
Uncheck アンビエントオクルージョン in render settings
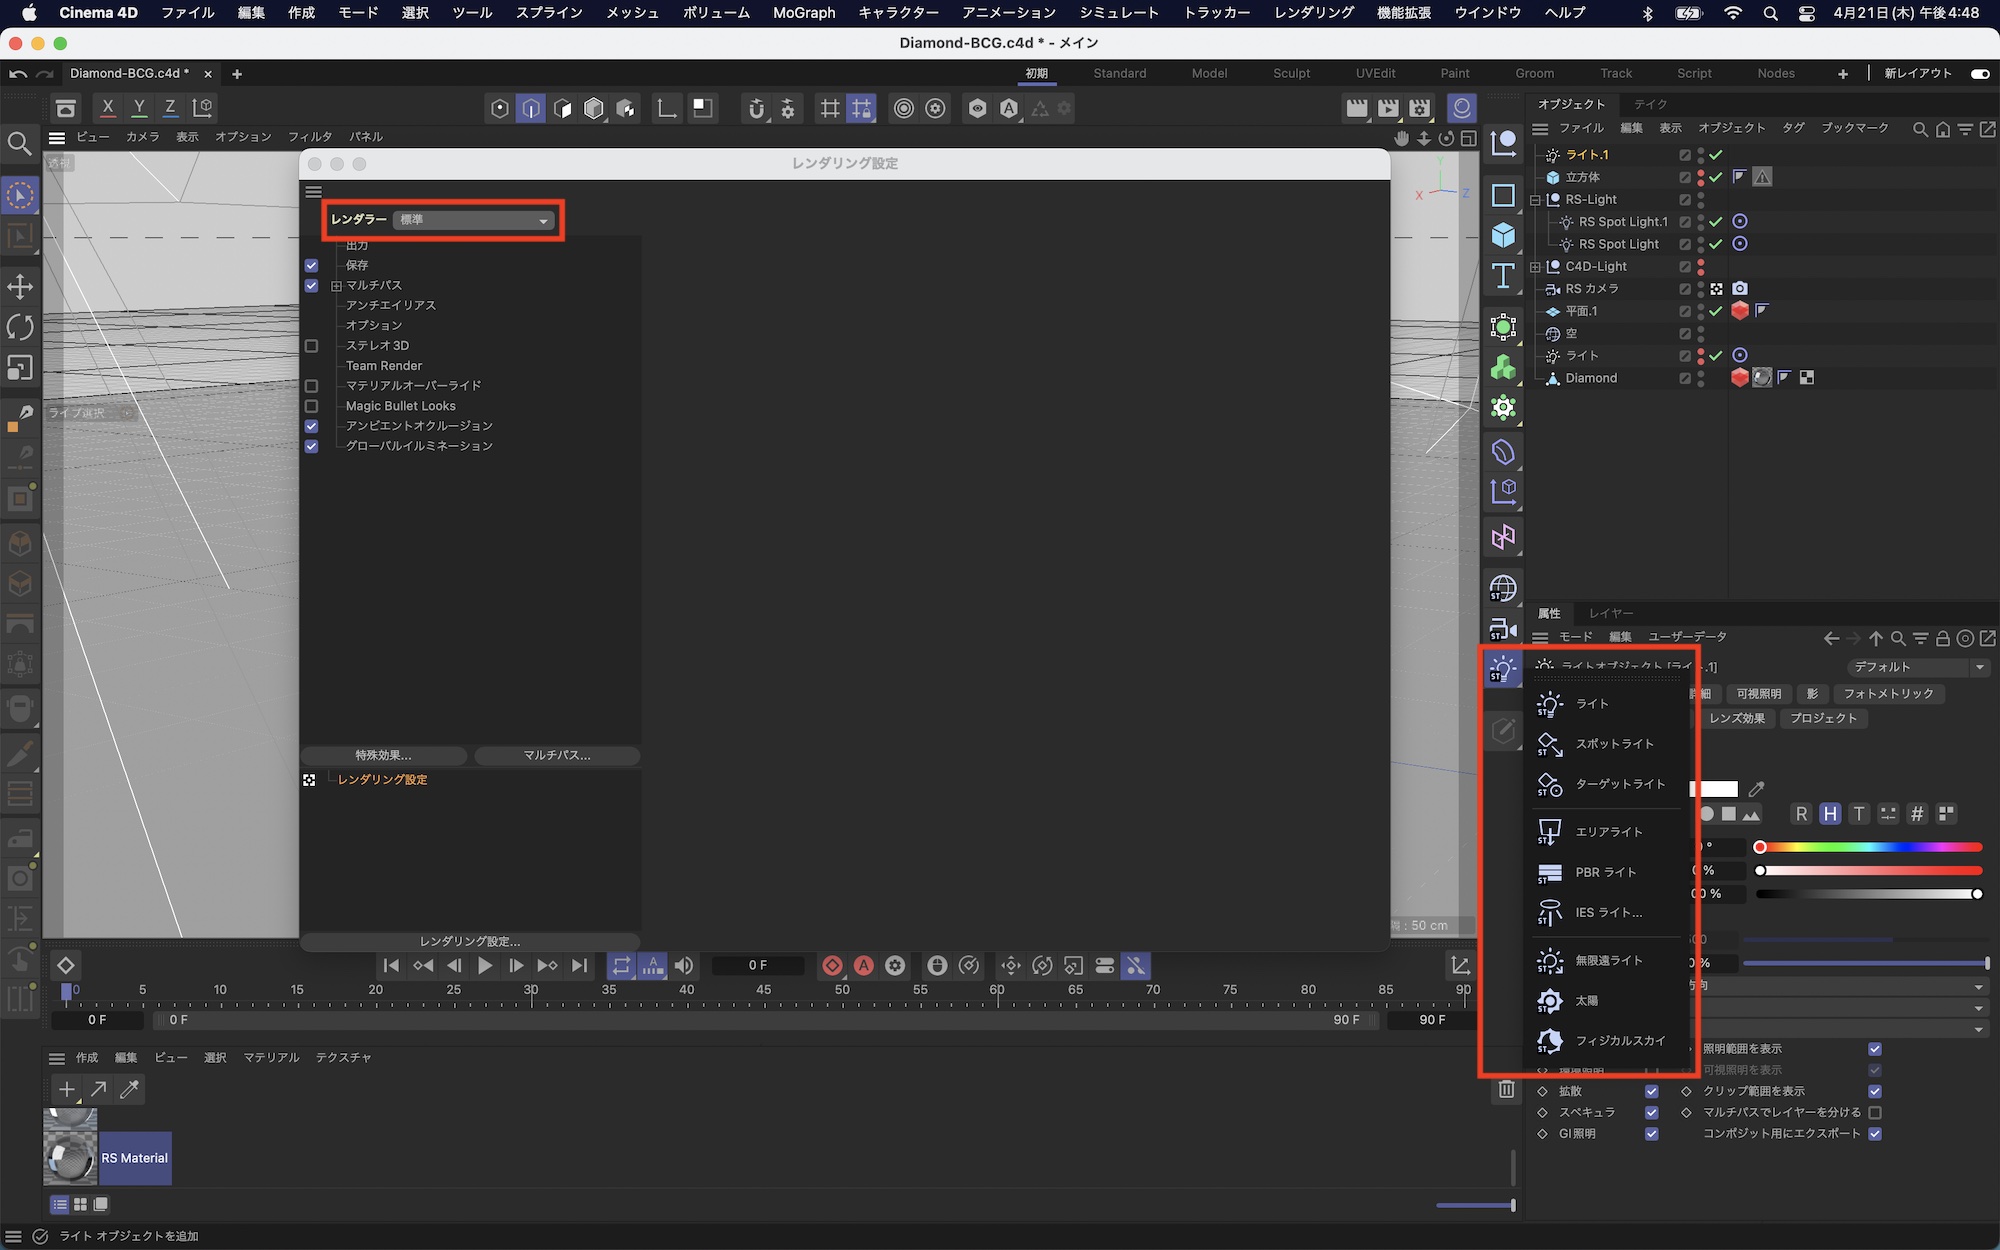[311, 426]
